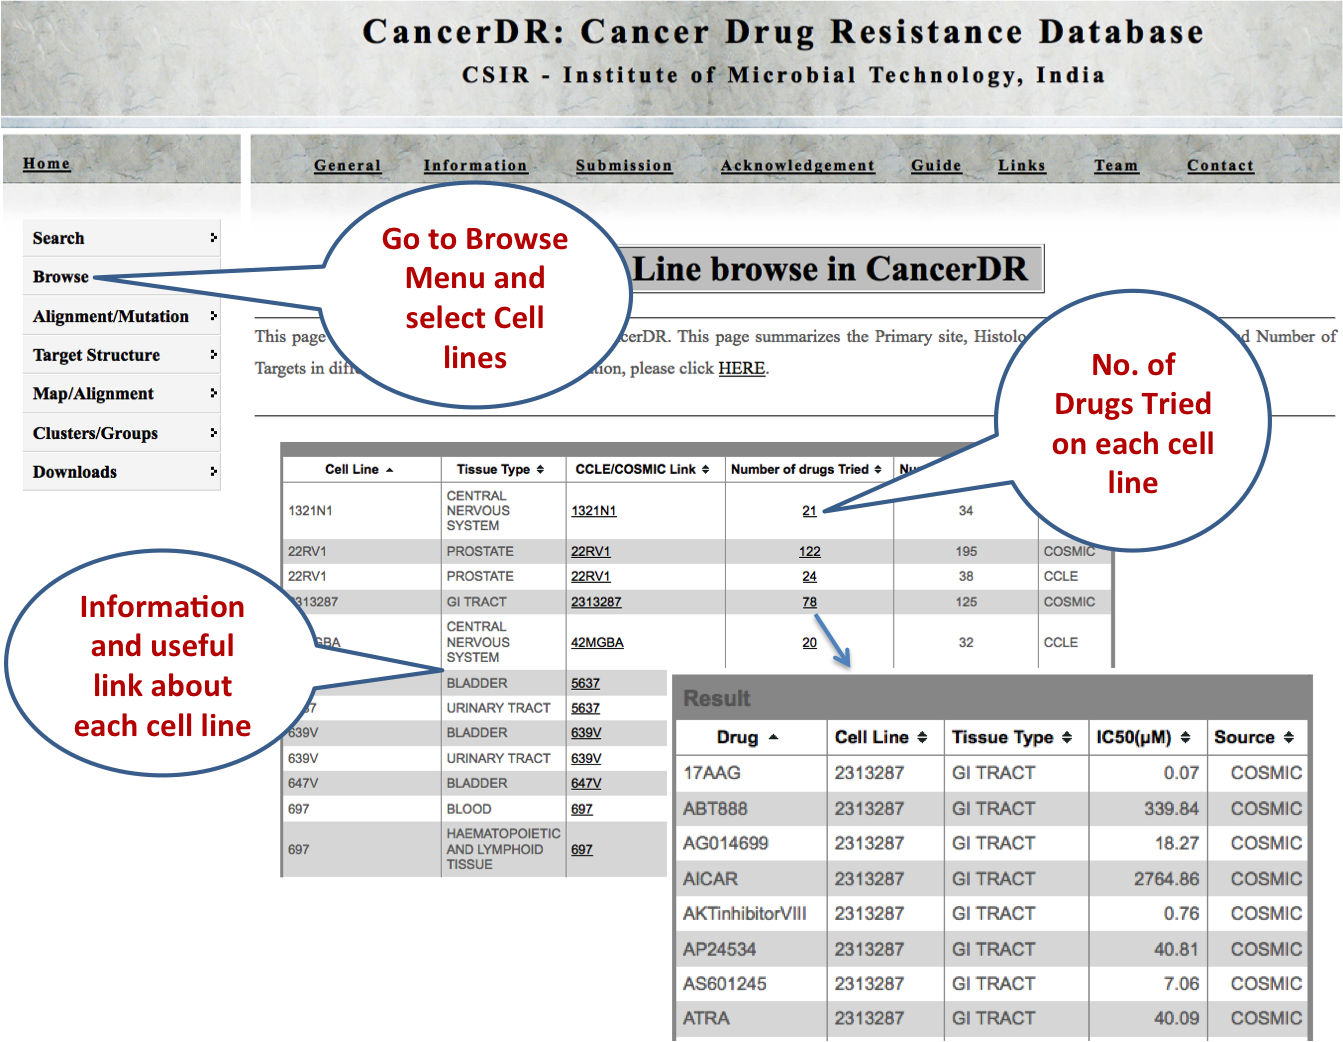Sort CCLE/COSMIC Link column via arrows

point(705,470)
